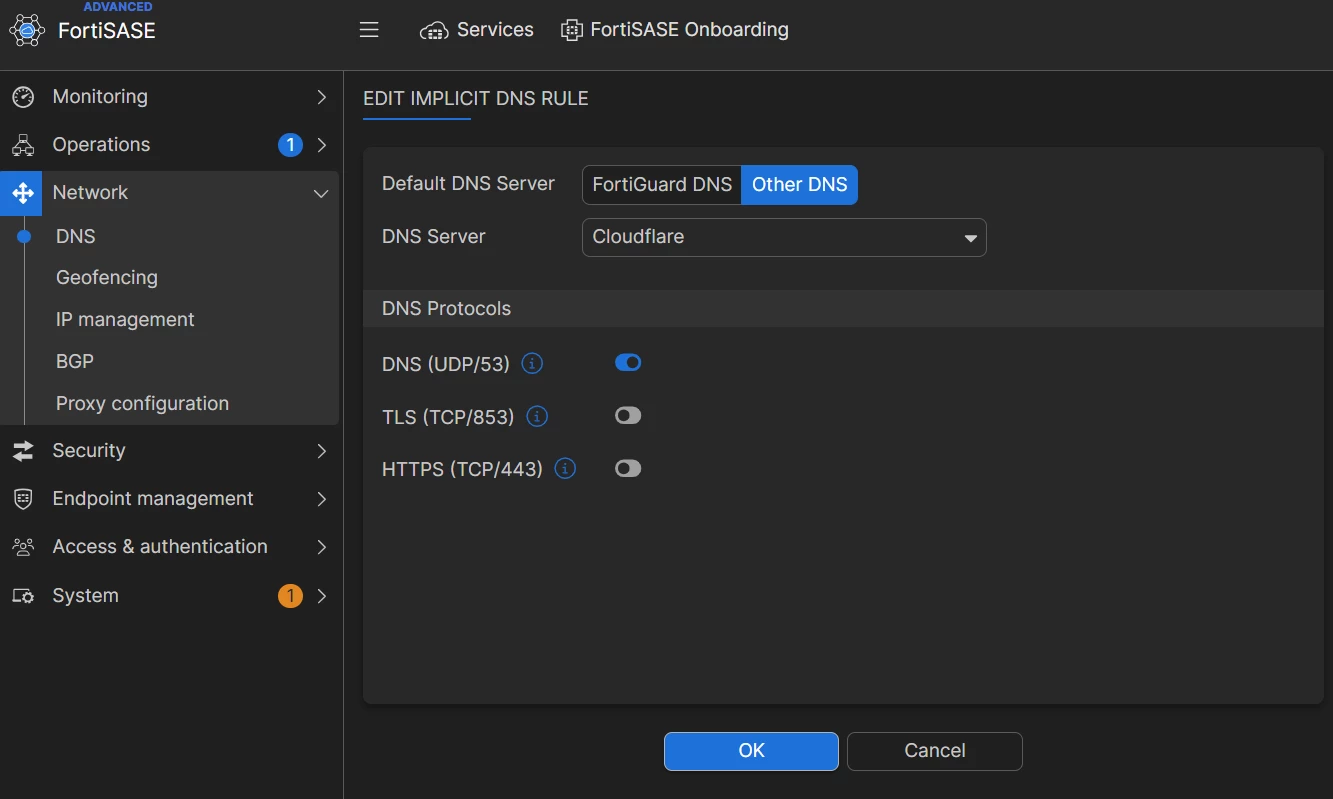This screenshot has height=799, width=1333.
Task: Open the IP management submenu item
Action: click(x=125, y=320)
